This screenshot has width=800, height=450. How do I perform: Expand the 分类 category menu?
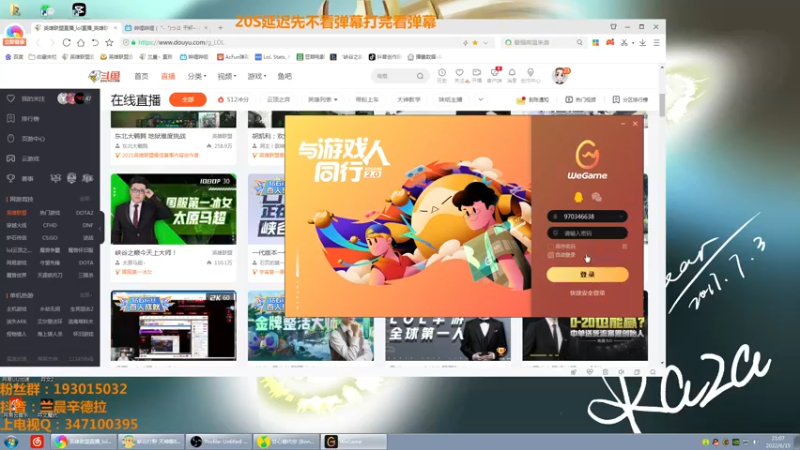(196, 77)
